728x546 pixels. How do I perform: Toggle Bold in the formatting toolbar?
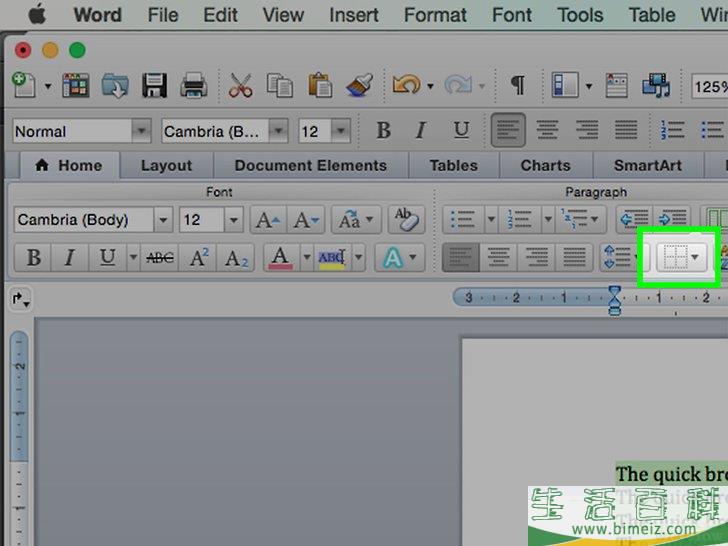coord(383,130)
